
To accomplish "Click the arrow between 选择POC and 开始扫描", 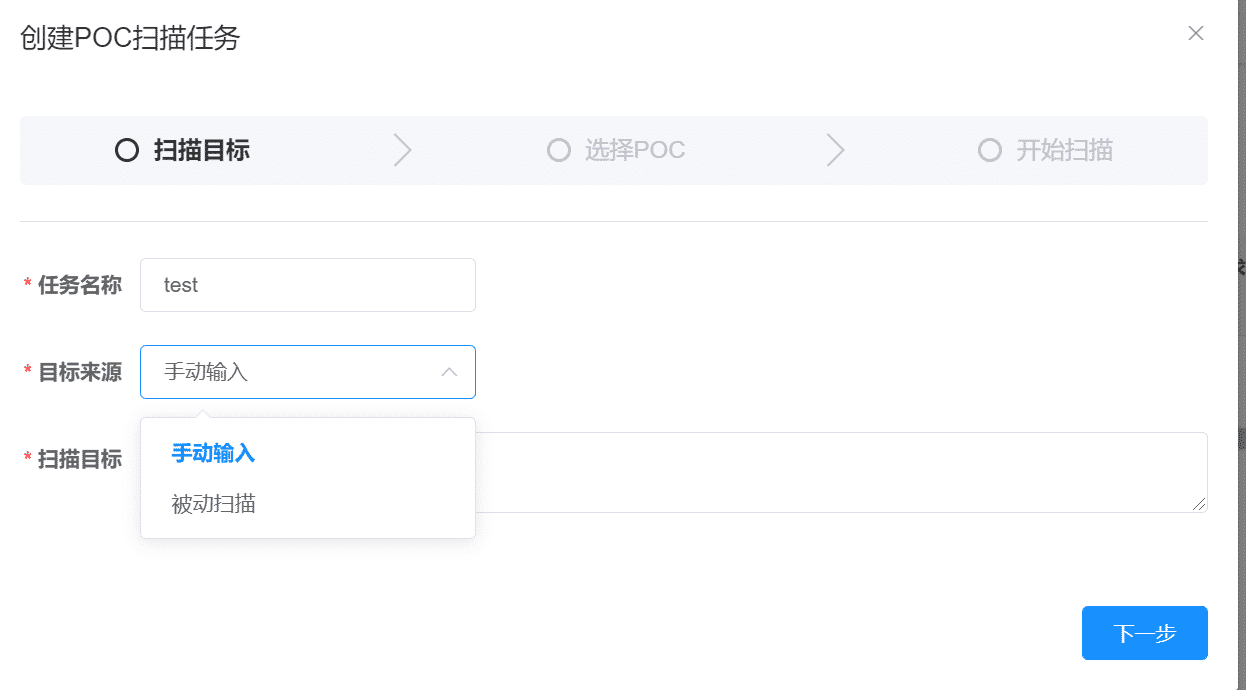I will pos(836,150).
